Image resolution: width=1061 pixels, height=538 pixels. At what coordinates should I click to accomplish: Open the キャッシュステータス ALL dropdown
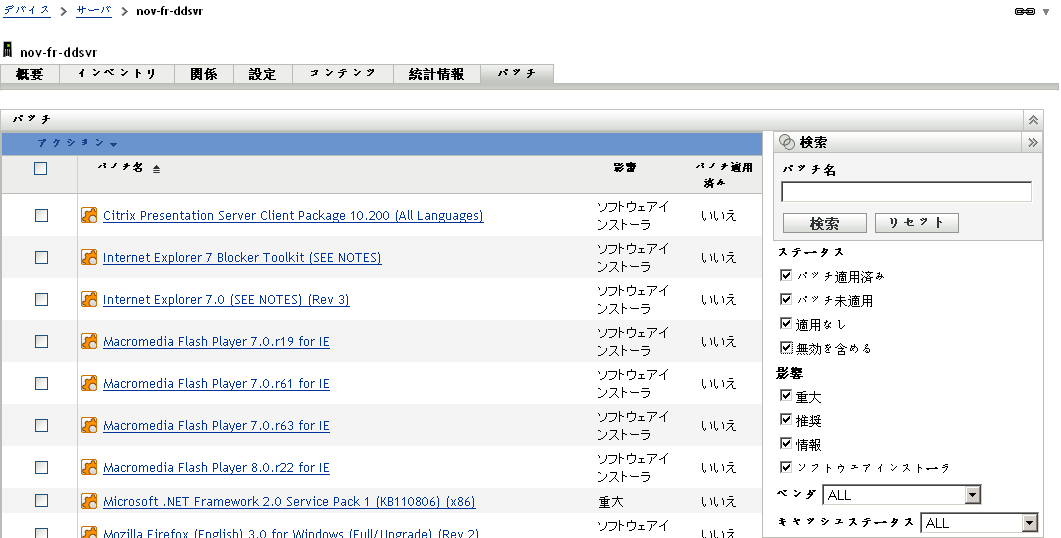point(979,522)
